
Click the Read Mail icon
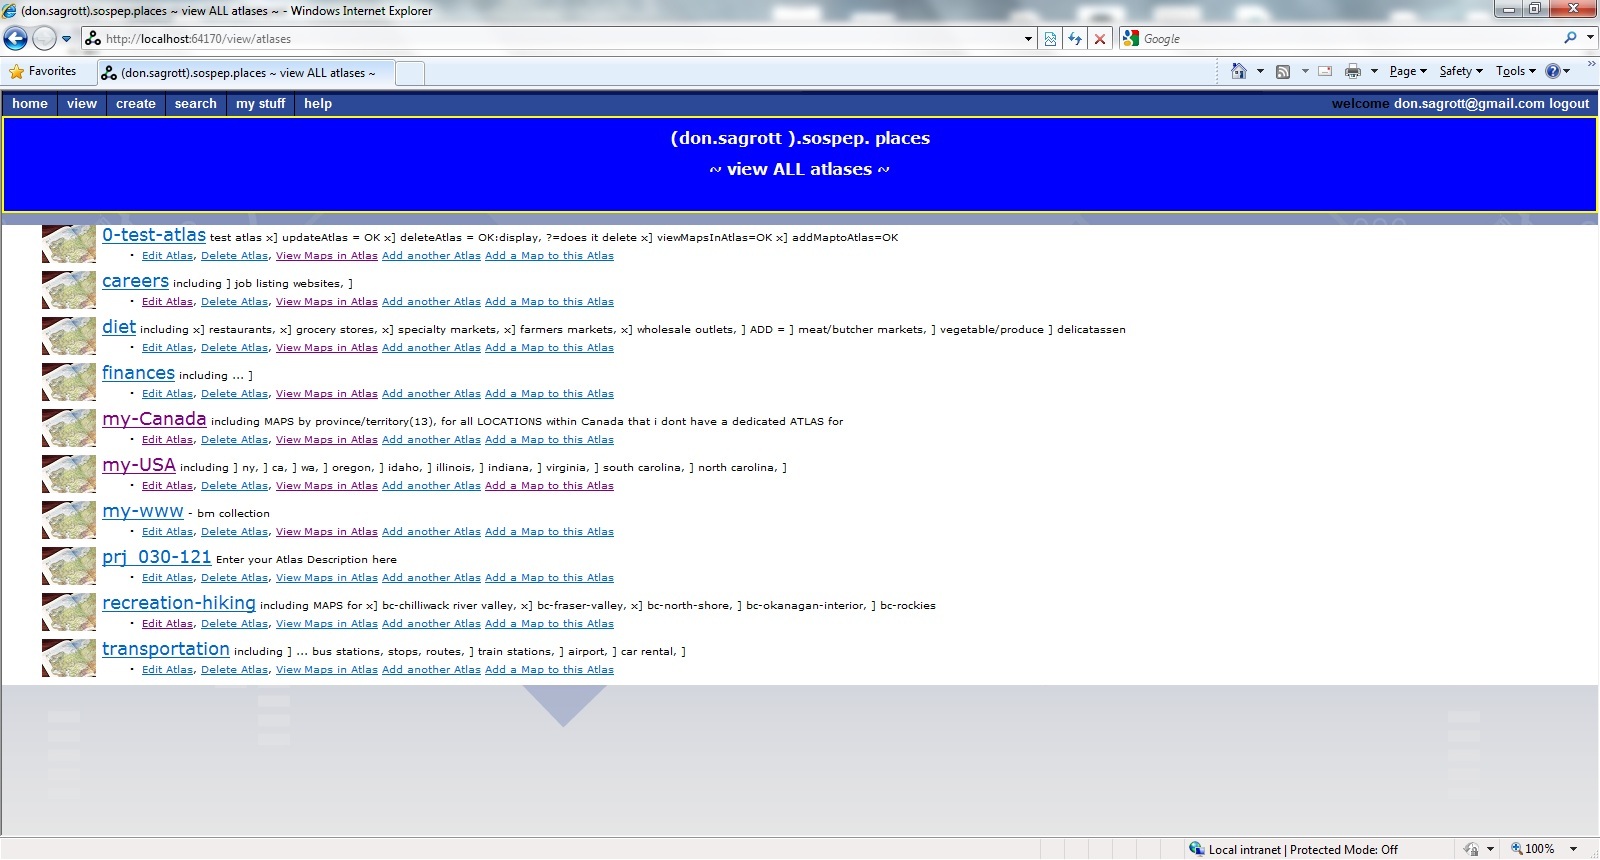(x=1325, y=71)
